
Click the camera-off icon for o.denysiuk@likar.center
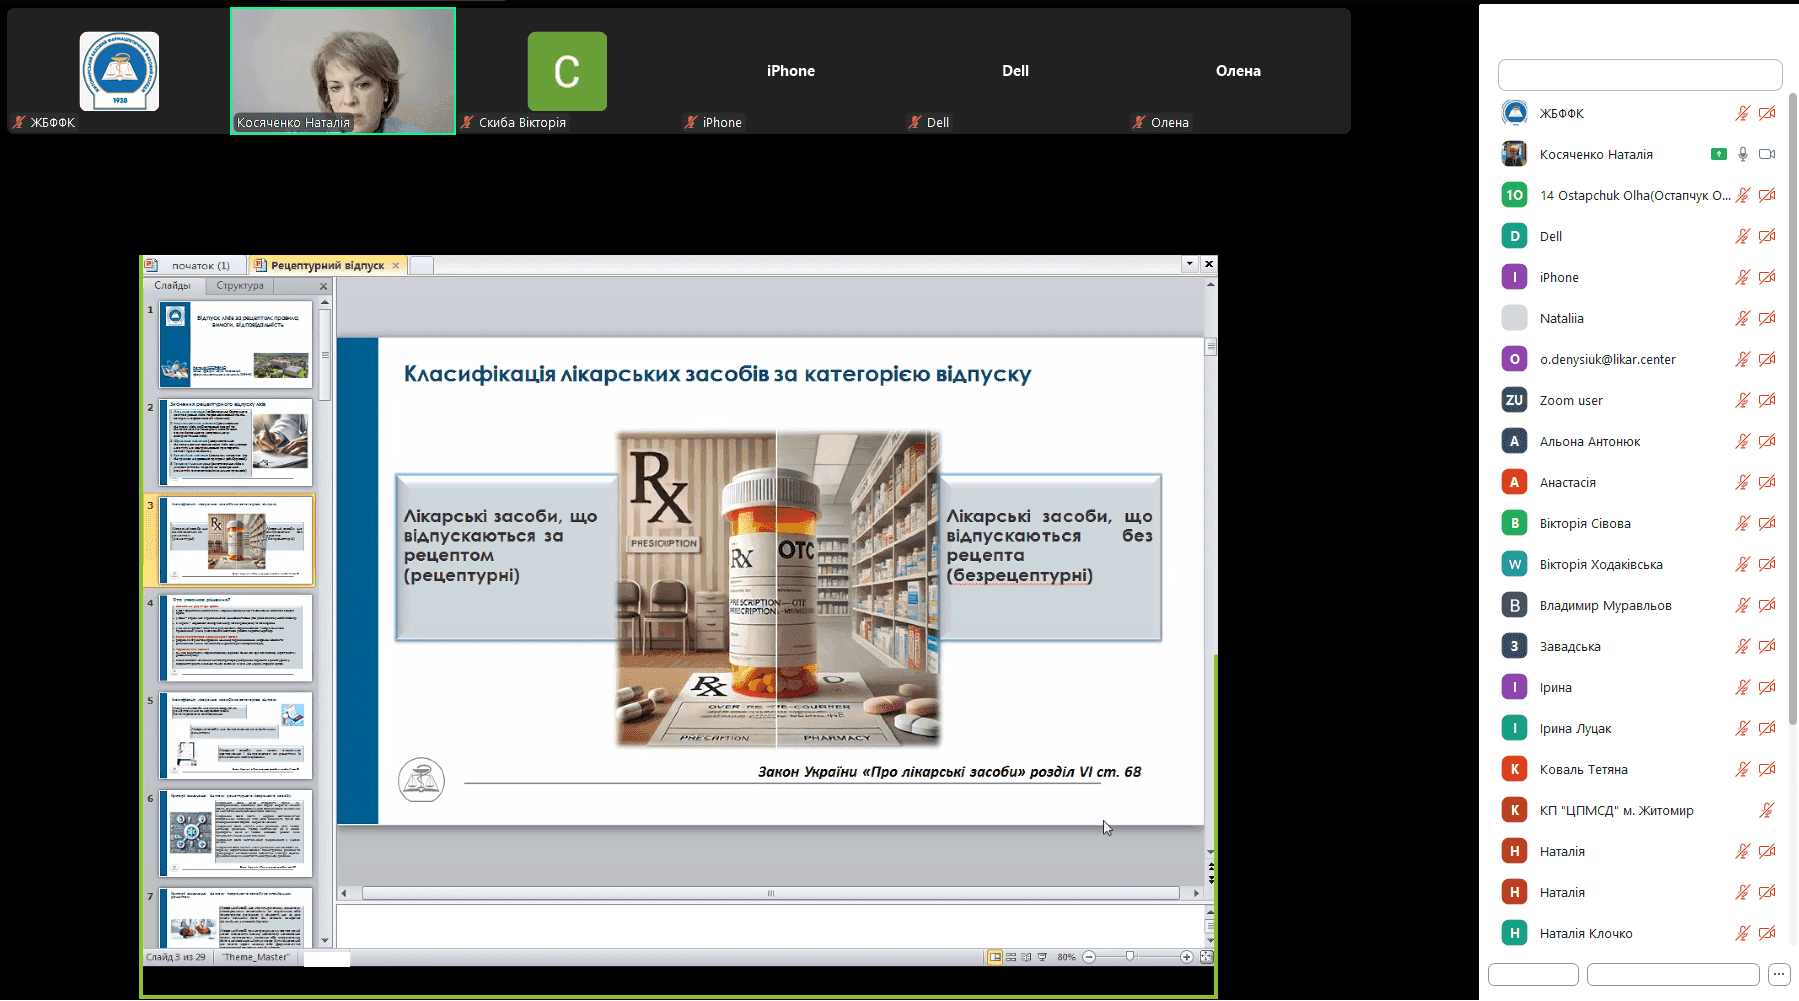pyautogui.click(x=1767, y=359)
